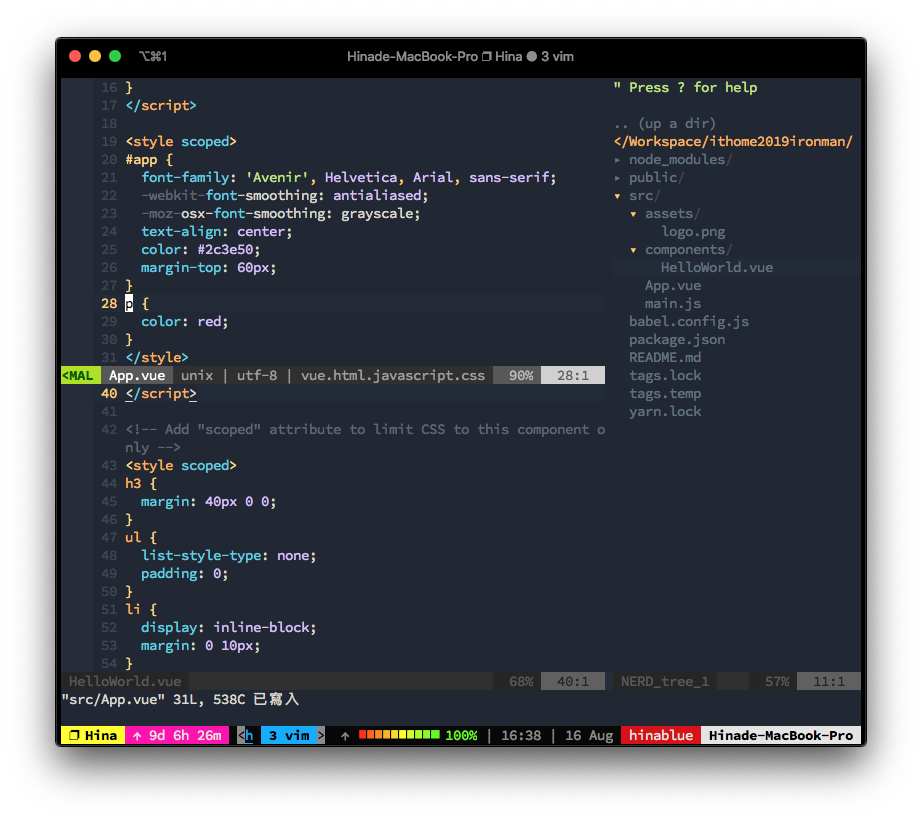Click the hinablue username segment
Viewport: 922px width, 820px height.
[x=661, y=735]
